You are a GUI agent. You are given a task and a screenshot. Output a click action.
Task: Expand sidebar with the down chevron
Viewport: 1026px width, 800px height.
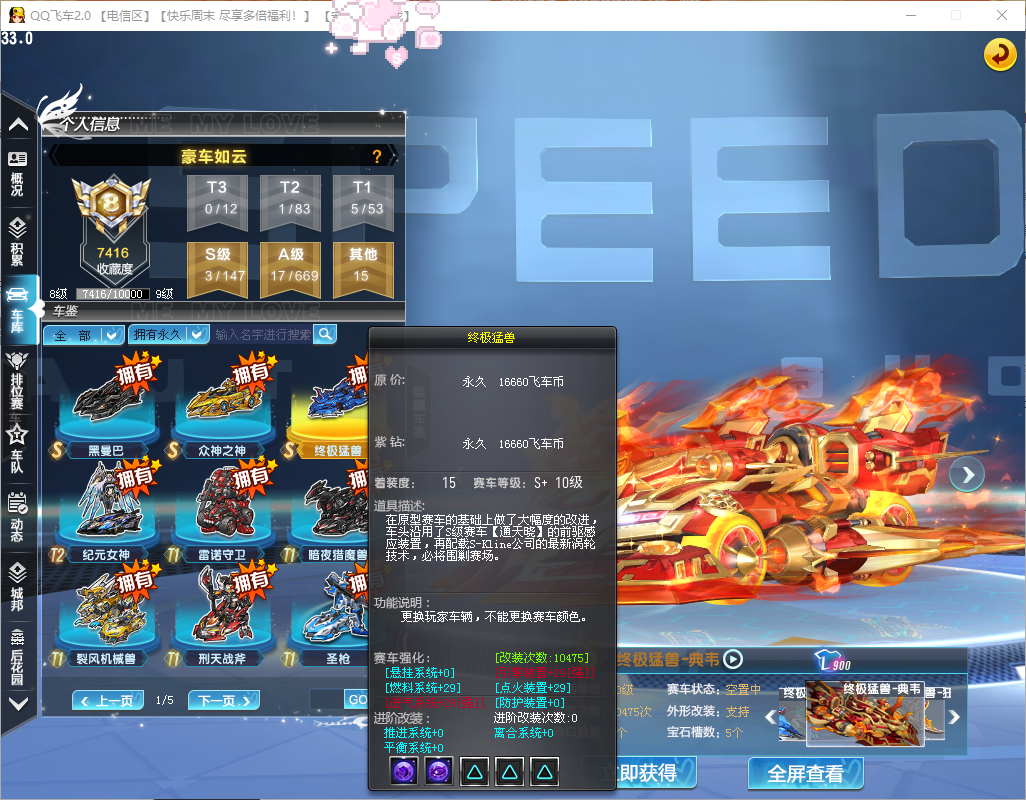[18, 703]
